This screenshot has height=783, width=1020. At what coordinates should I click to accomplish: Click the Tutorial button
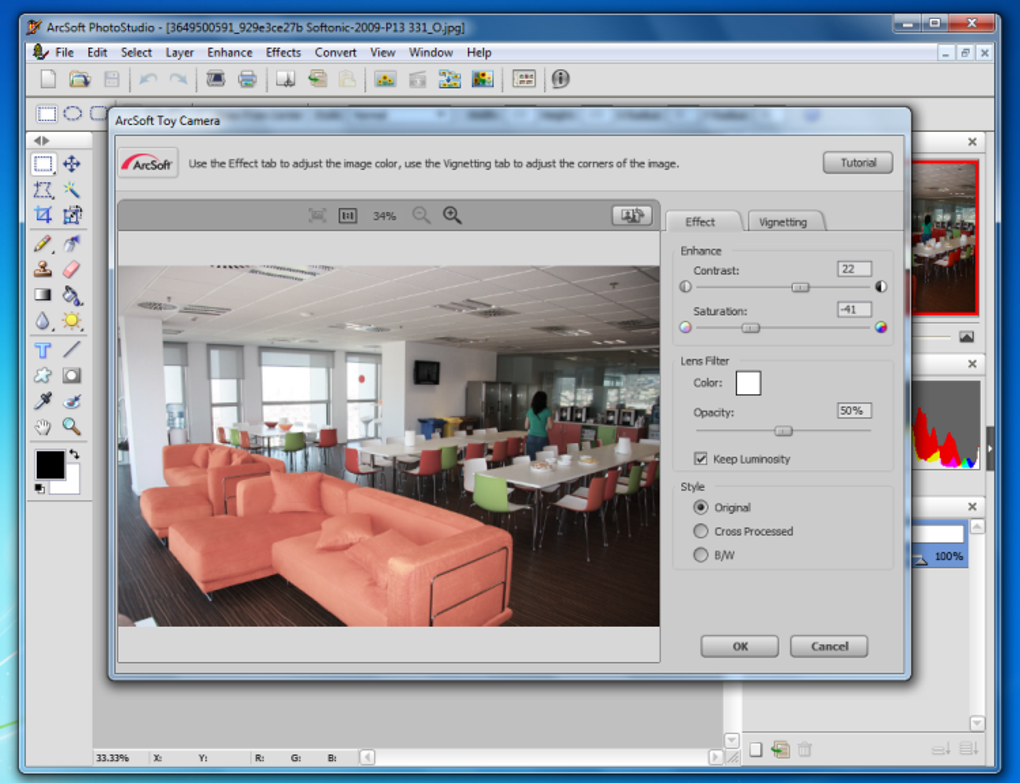[x=858, y=163]
